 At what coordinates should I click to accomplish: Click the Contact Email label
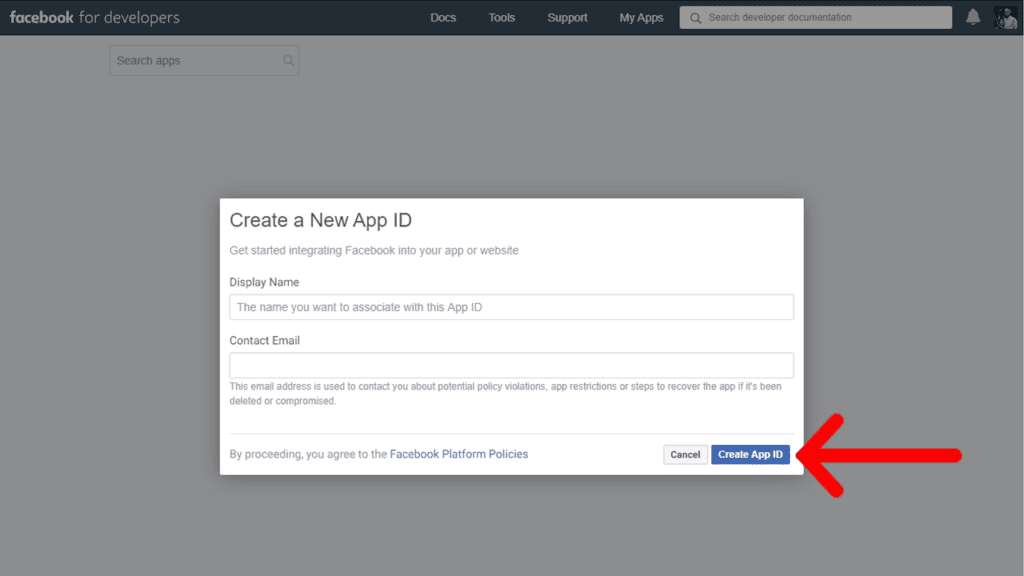click(x=264, y=340)
